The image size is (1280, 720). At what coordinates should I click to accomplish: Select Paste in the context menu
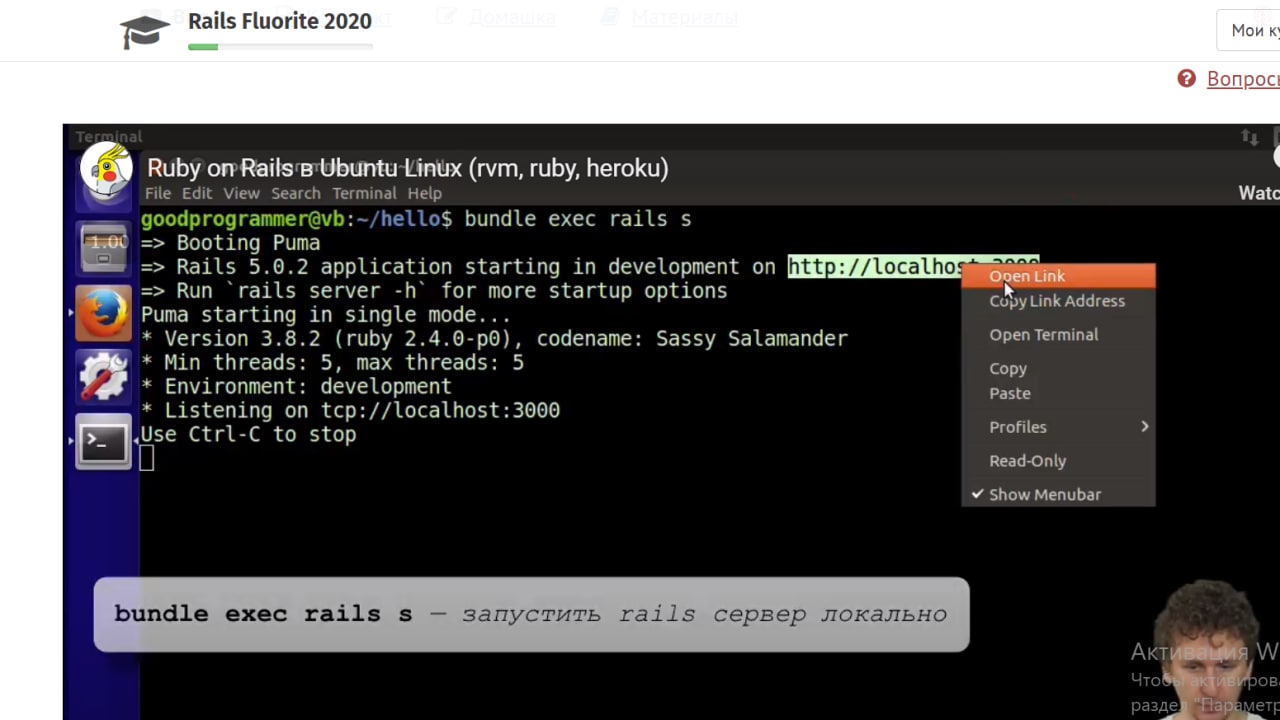1058,394
